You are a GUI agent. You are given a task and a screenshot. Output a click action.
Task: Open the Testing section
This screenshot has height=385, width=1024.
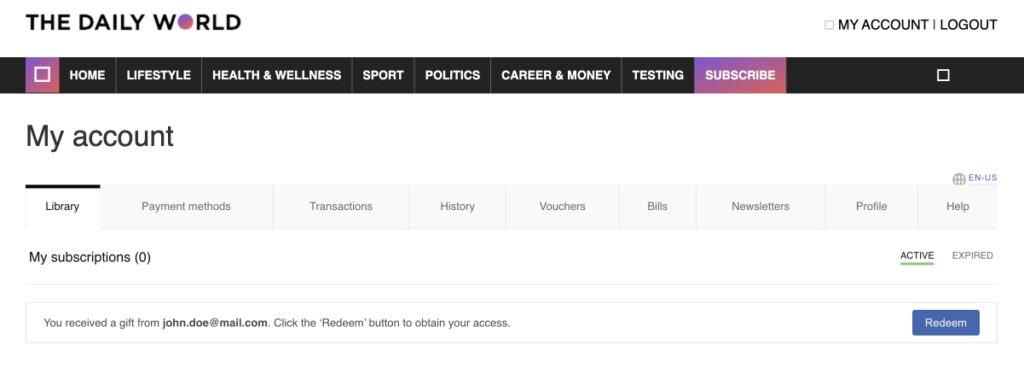pyautogui.click(x=658, y=75)
